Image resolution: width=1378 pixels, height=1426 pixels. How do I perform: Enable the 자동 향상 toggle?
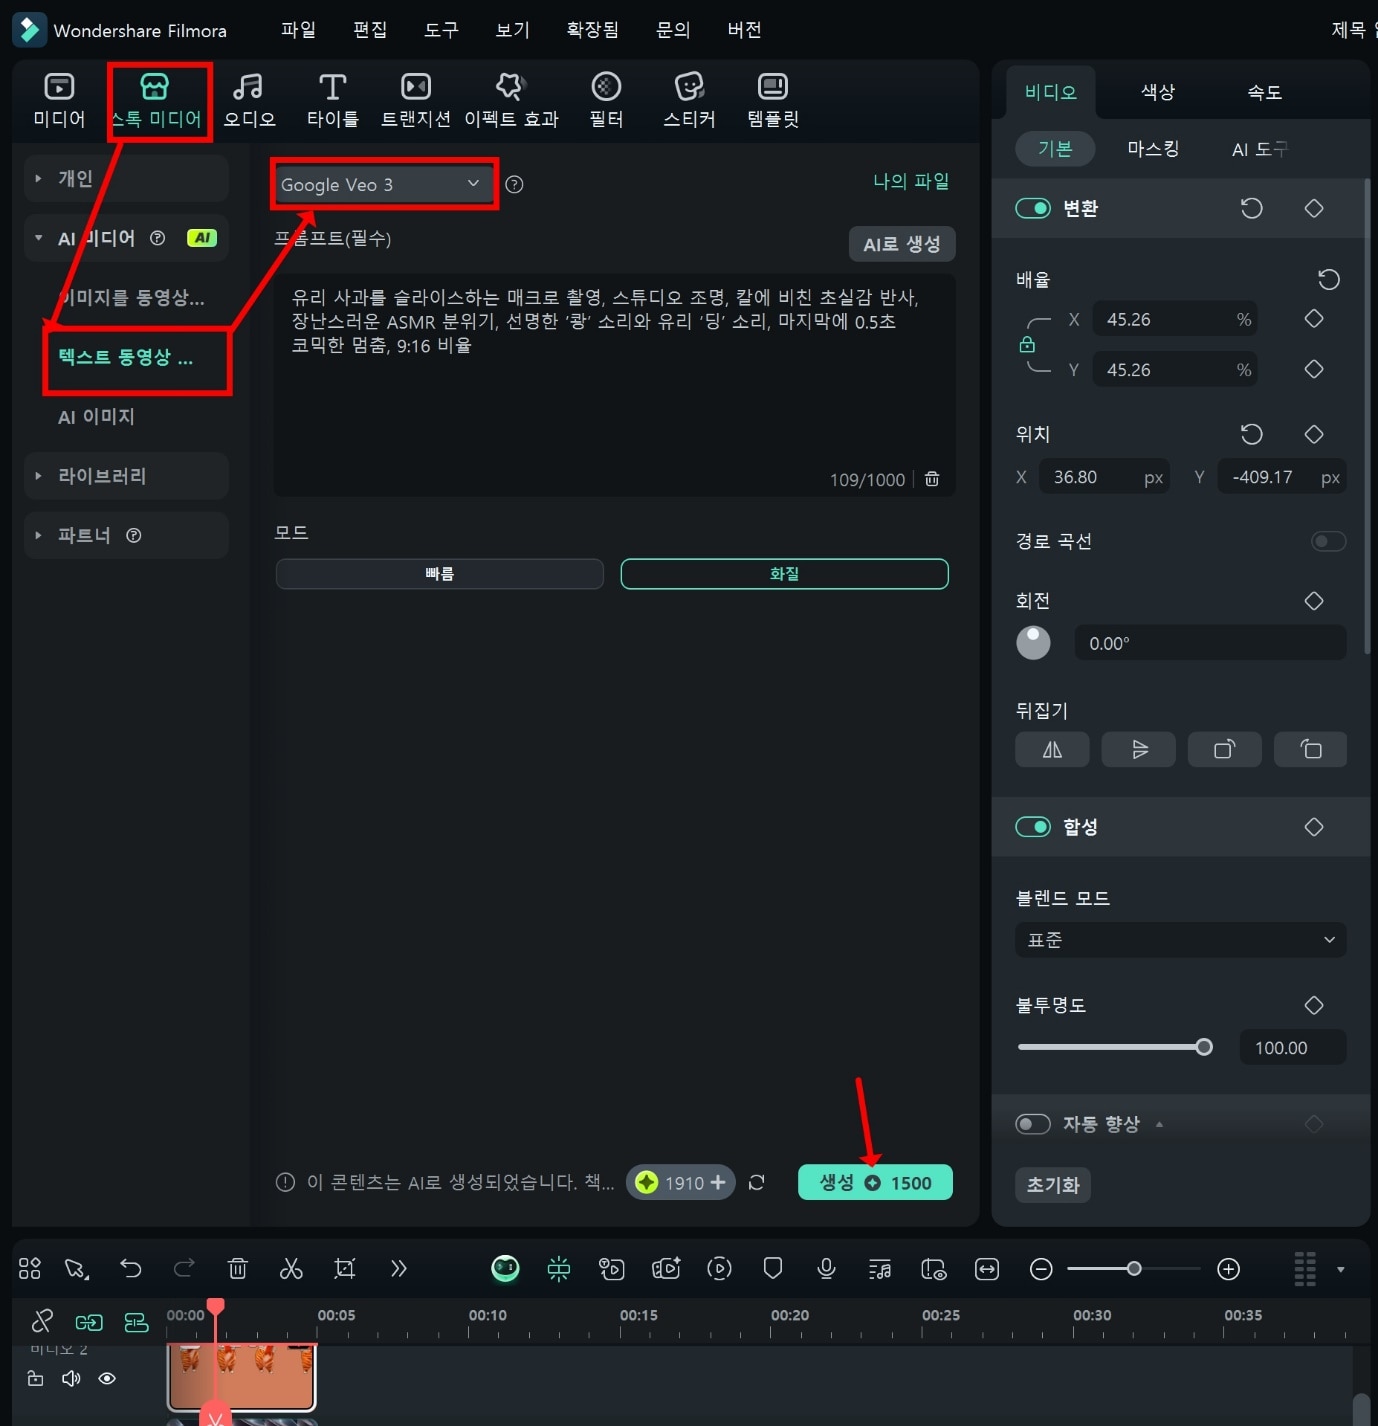coord(1033,1124)
